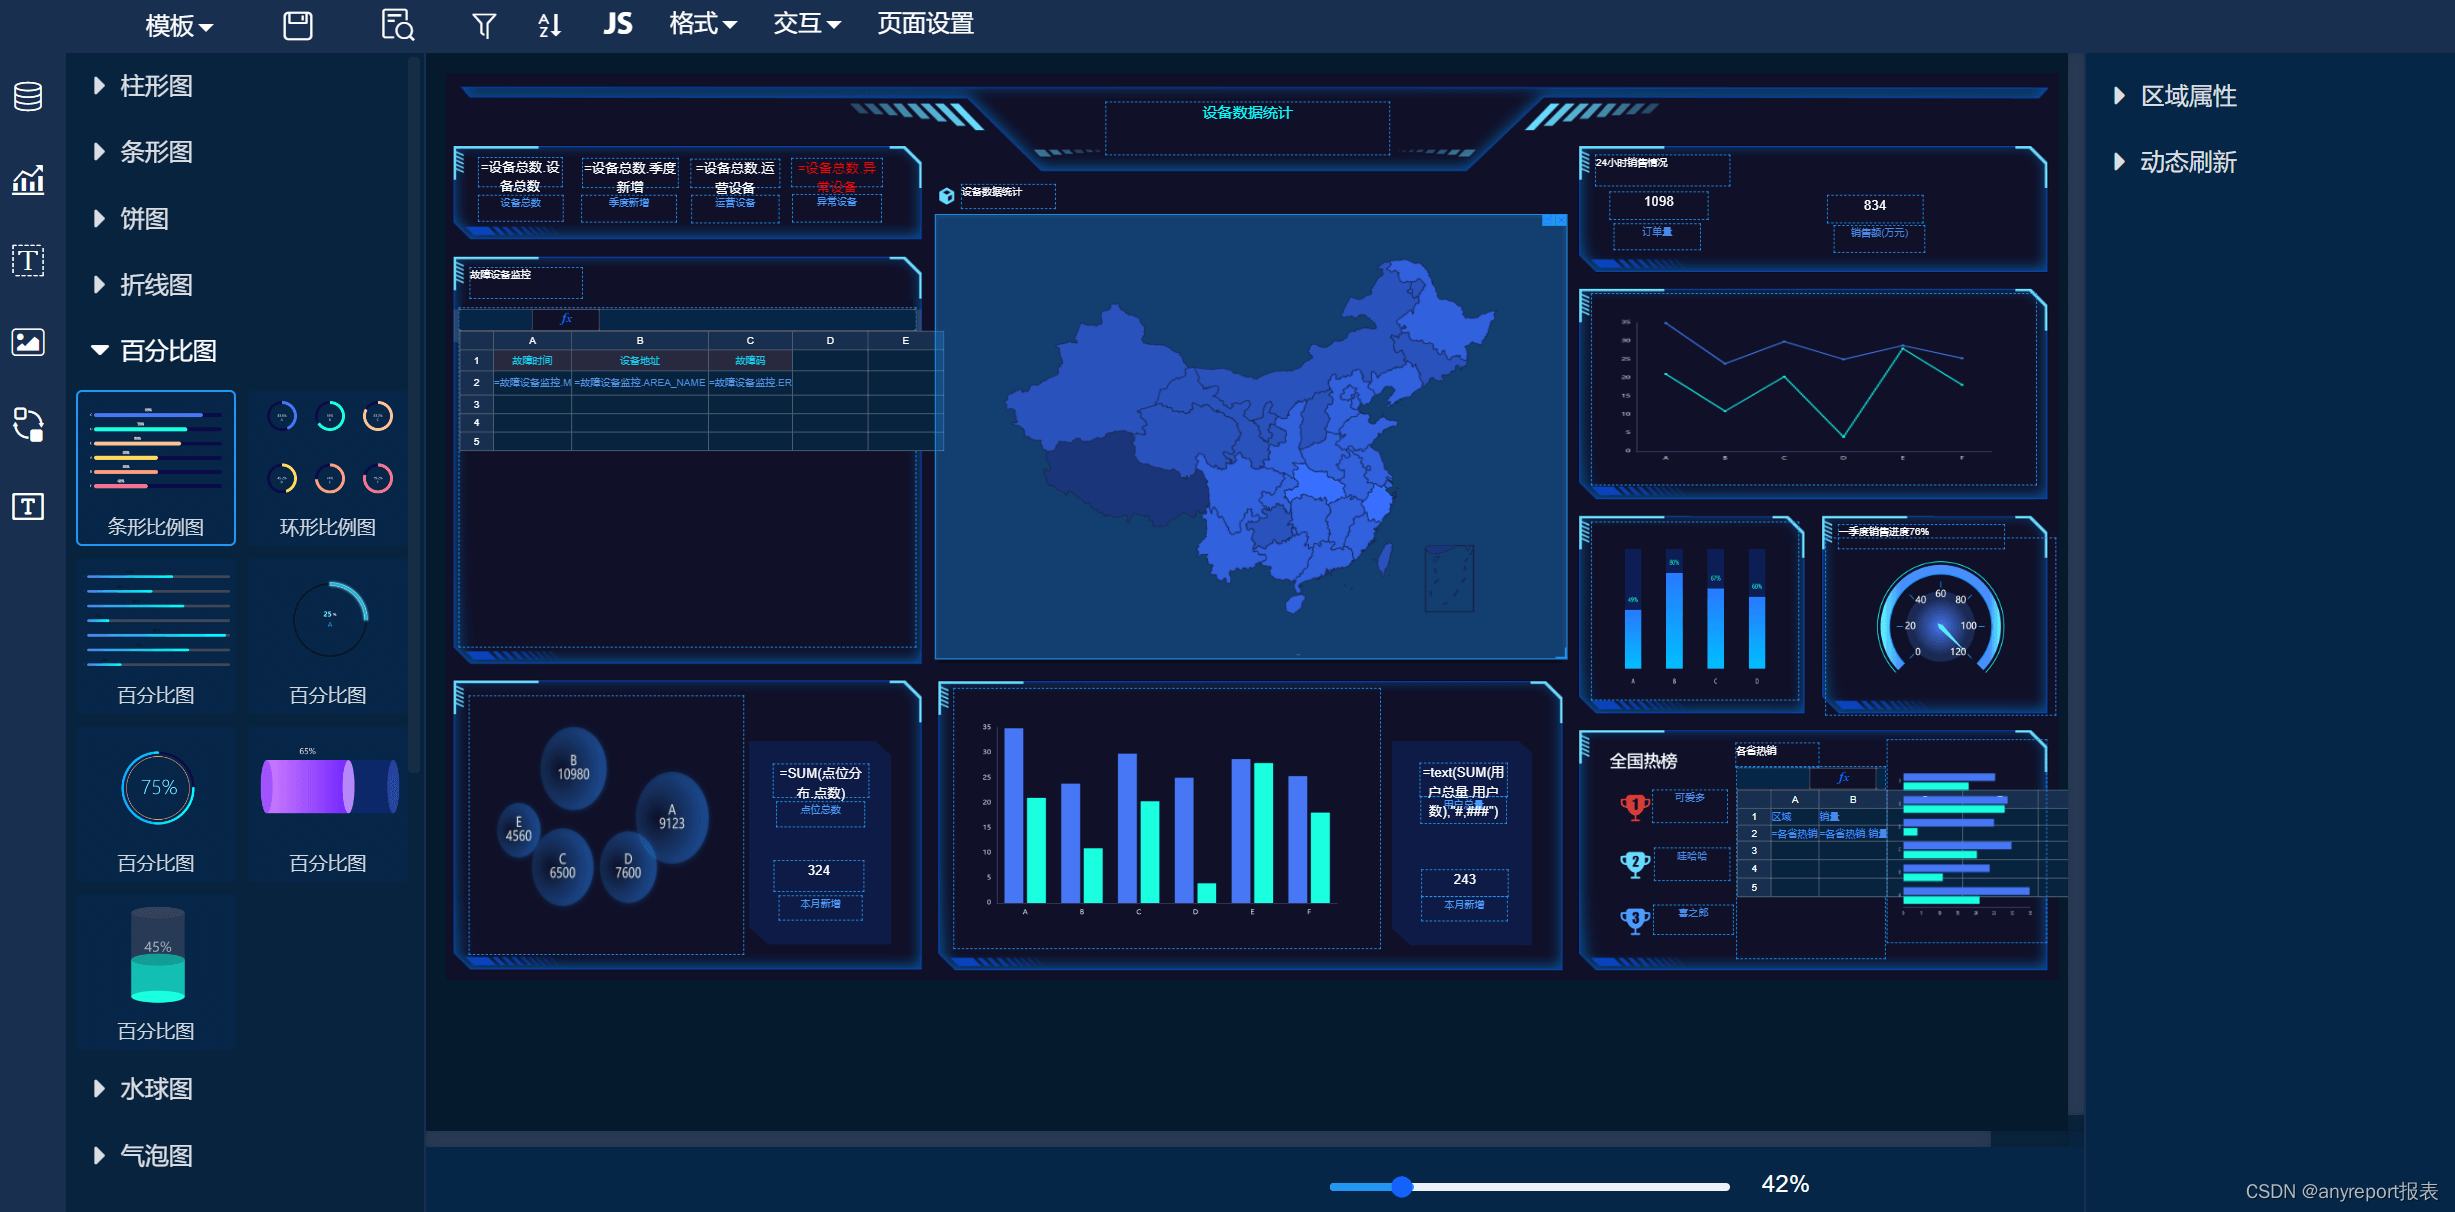Click the save icon in the toolbar
This screenshot has height=1212, width=2455.
click(297, 24)
